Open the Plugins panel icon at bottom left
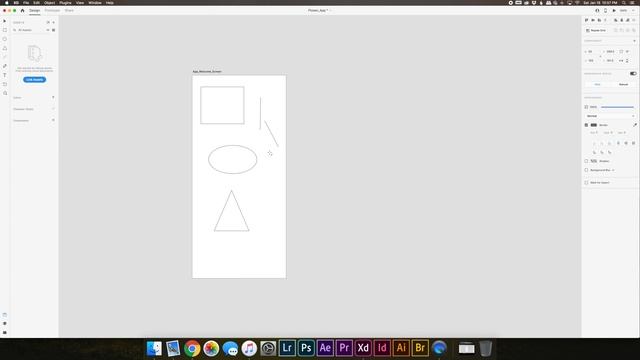The width and height of the screenshot is (640, 360). tap(5, 333)
